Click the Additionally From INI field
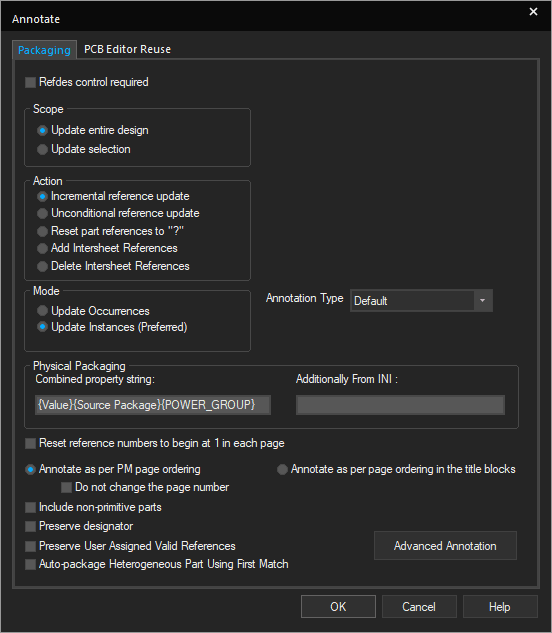 click(400, 405)
